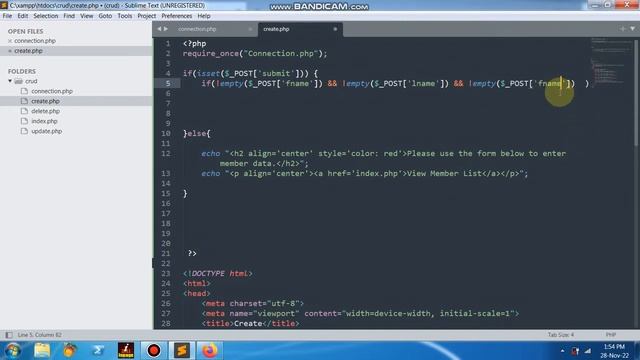Image resolution: width=640 pixels, height=360 pixels.
Task: Open the Selection menu
Action: tap(46, 16)
